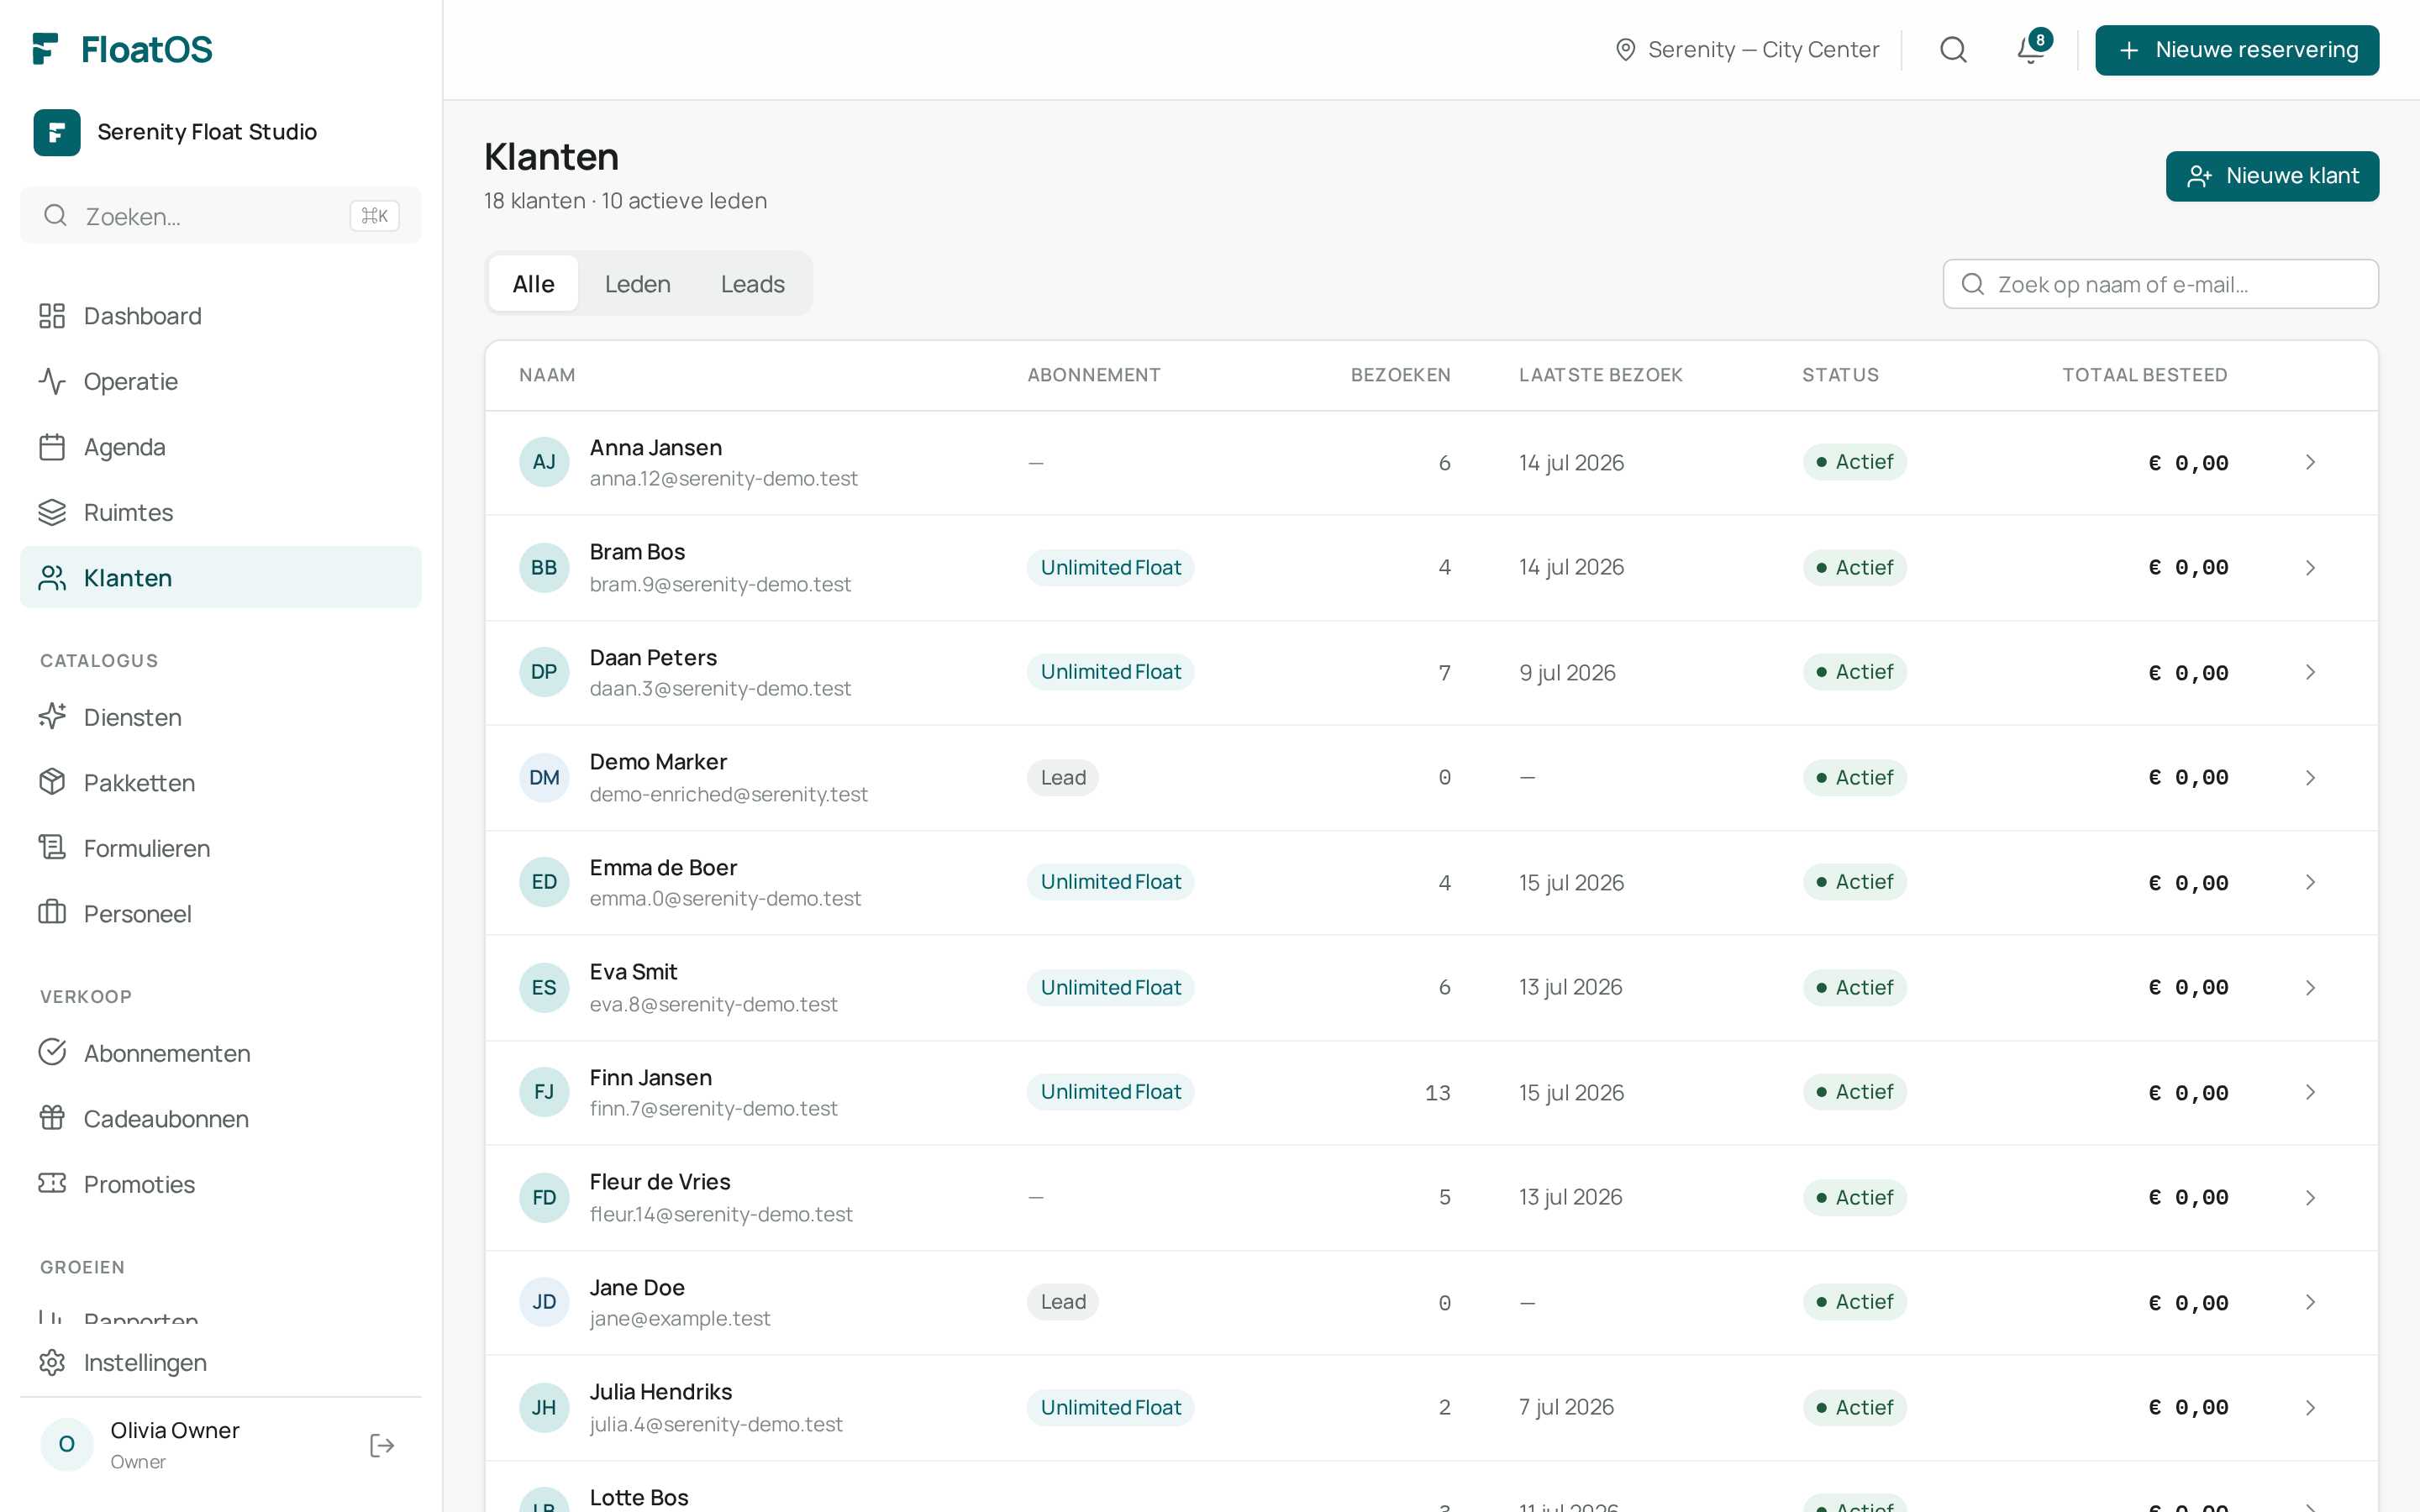Click the Promoties ticket icon
The width and height of the screenshot is (2420, 1512).
coord(52,1184)
